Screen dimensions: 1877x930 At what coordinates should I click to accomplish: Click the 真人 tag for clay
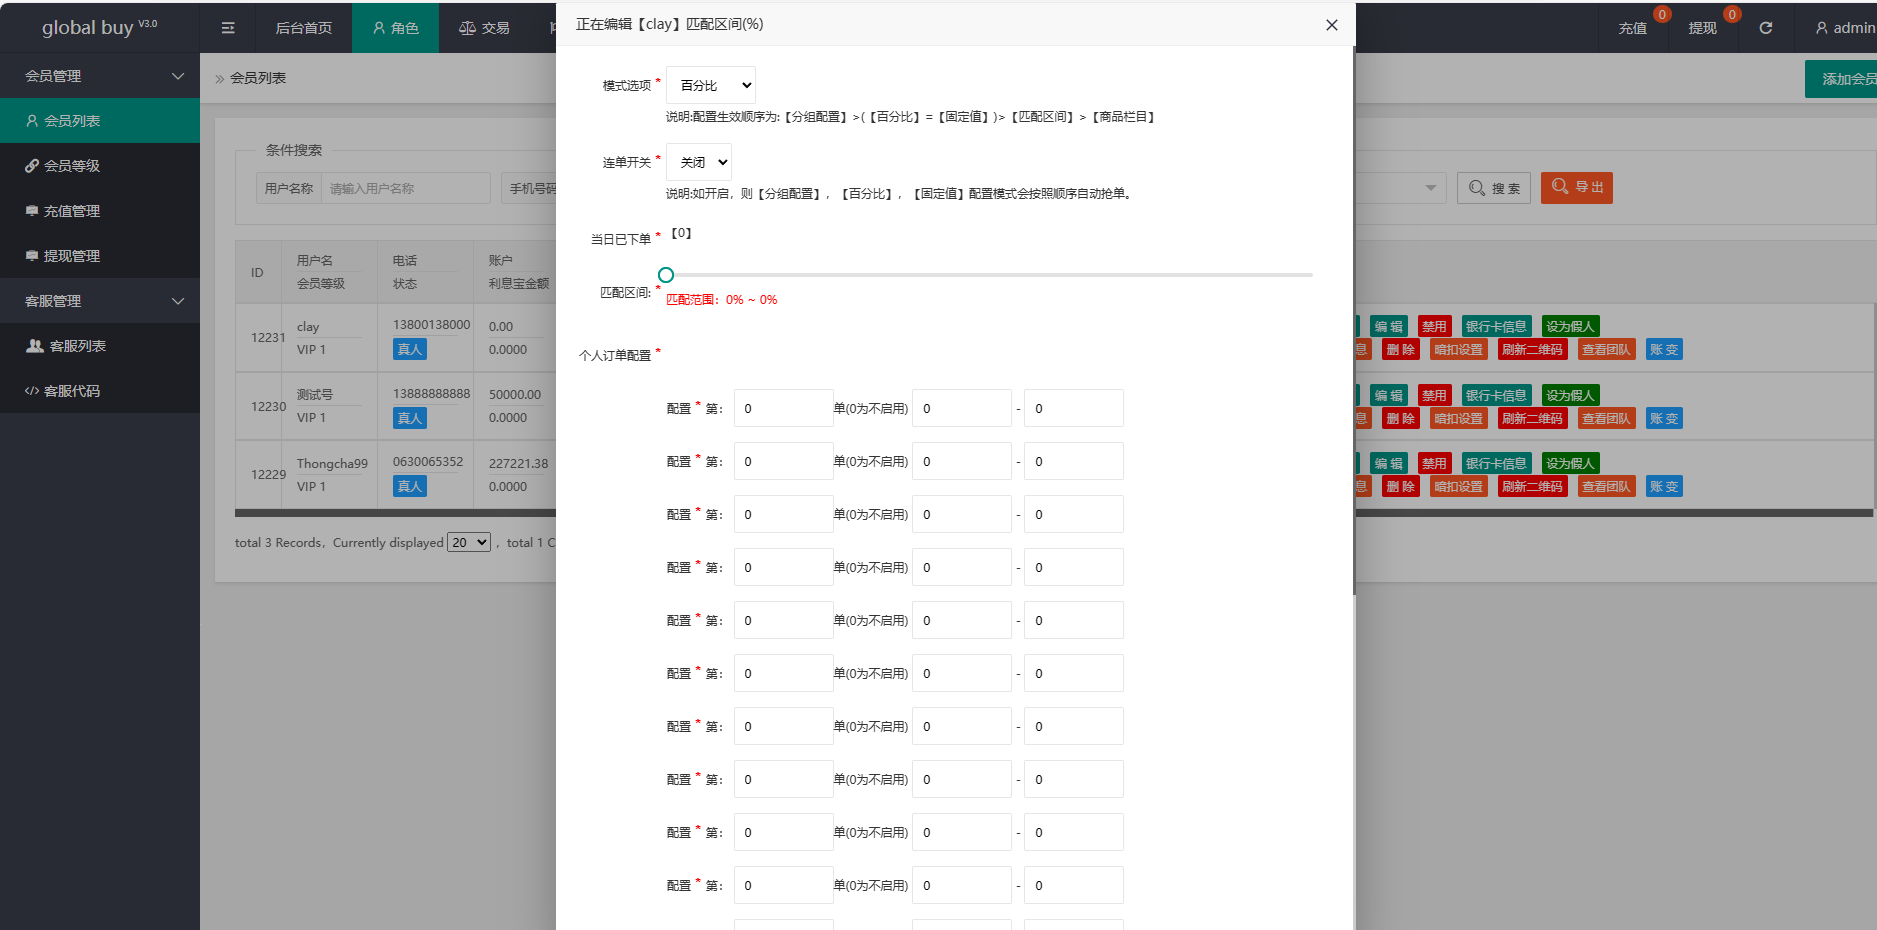tap(410, 349)
